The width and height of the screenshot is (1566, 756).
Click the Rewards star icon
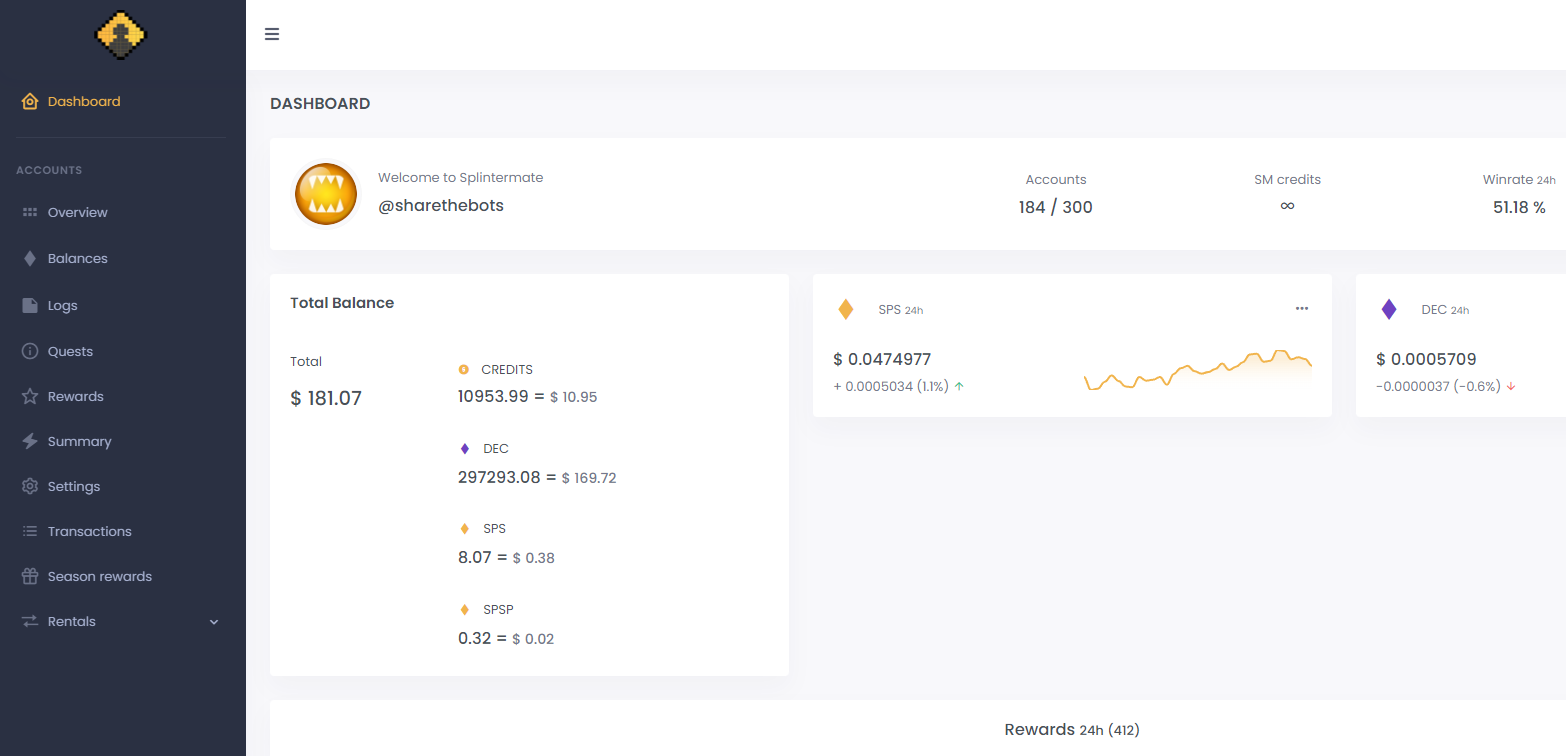pyautogui.click(x=30, y=396)
